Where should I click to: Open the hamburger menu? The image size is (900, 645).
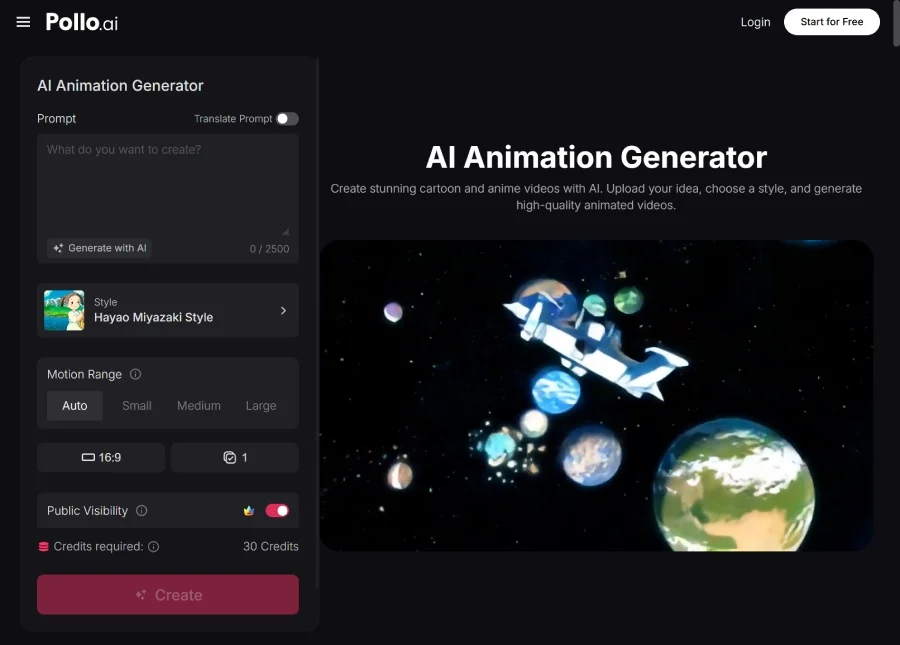(23, 22)
